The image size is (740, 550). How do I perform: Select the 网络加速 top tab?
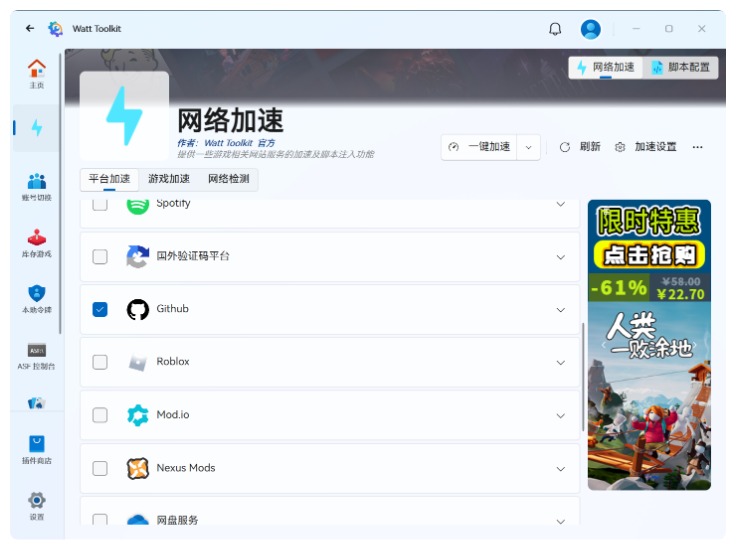pyautogui.click(x=606, y=68)
